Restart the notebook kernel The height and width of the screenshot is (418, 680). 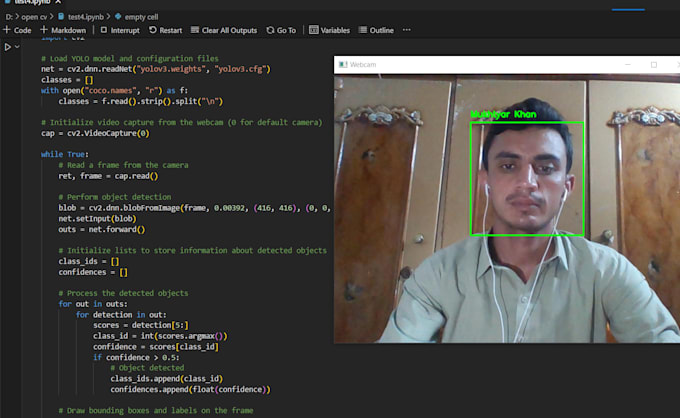pos(166,30)
